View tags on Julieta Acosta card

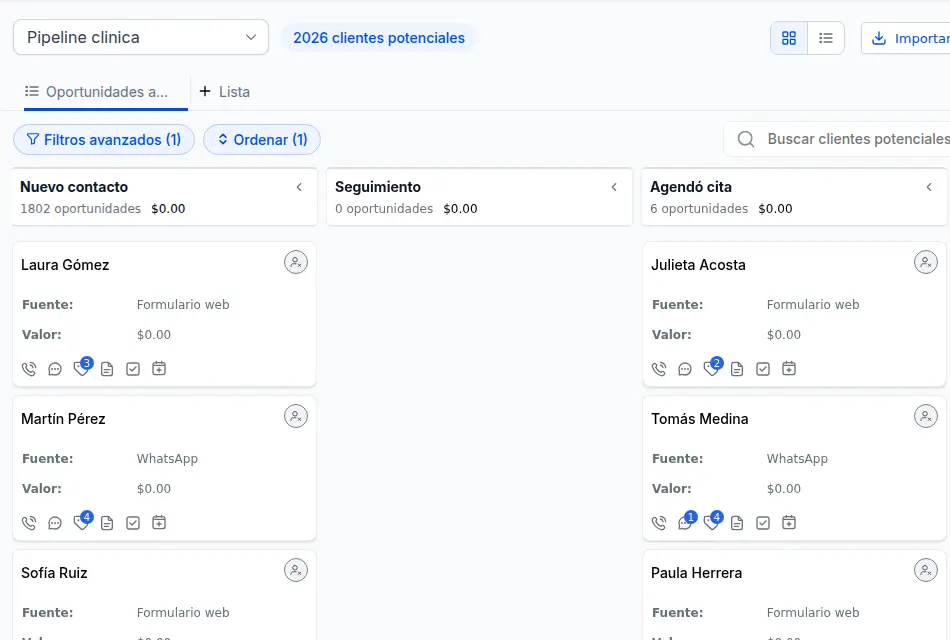(x=712, y=367)
